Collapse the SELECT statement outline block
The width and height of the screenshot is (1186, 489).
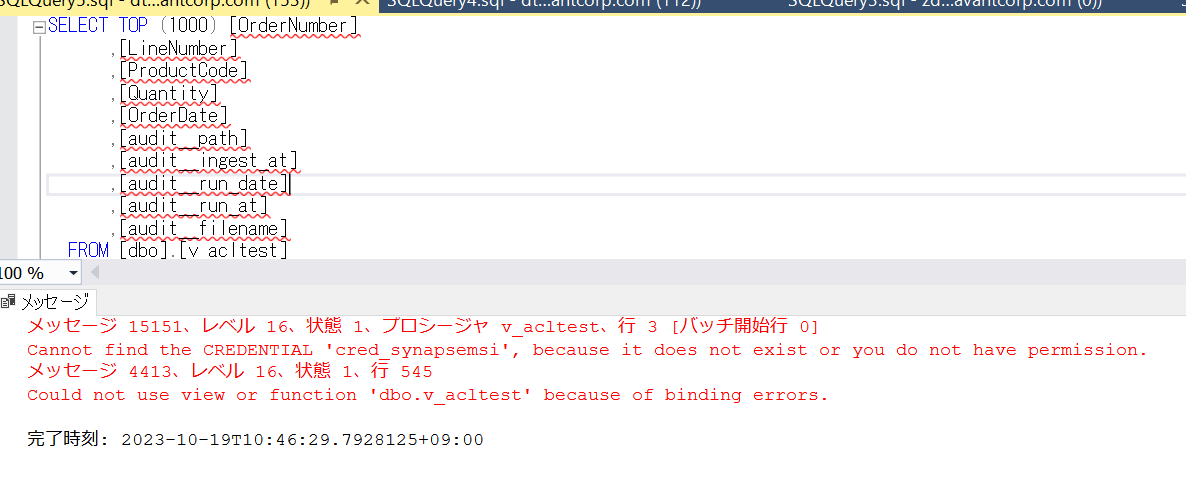click(39, 27)
